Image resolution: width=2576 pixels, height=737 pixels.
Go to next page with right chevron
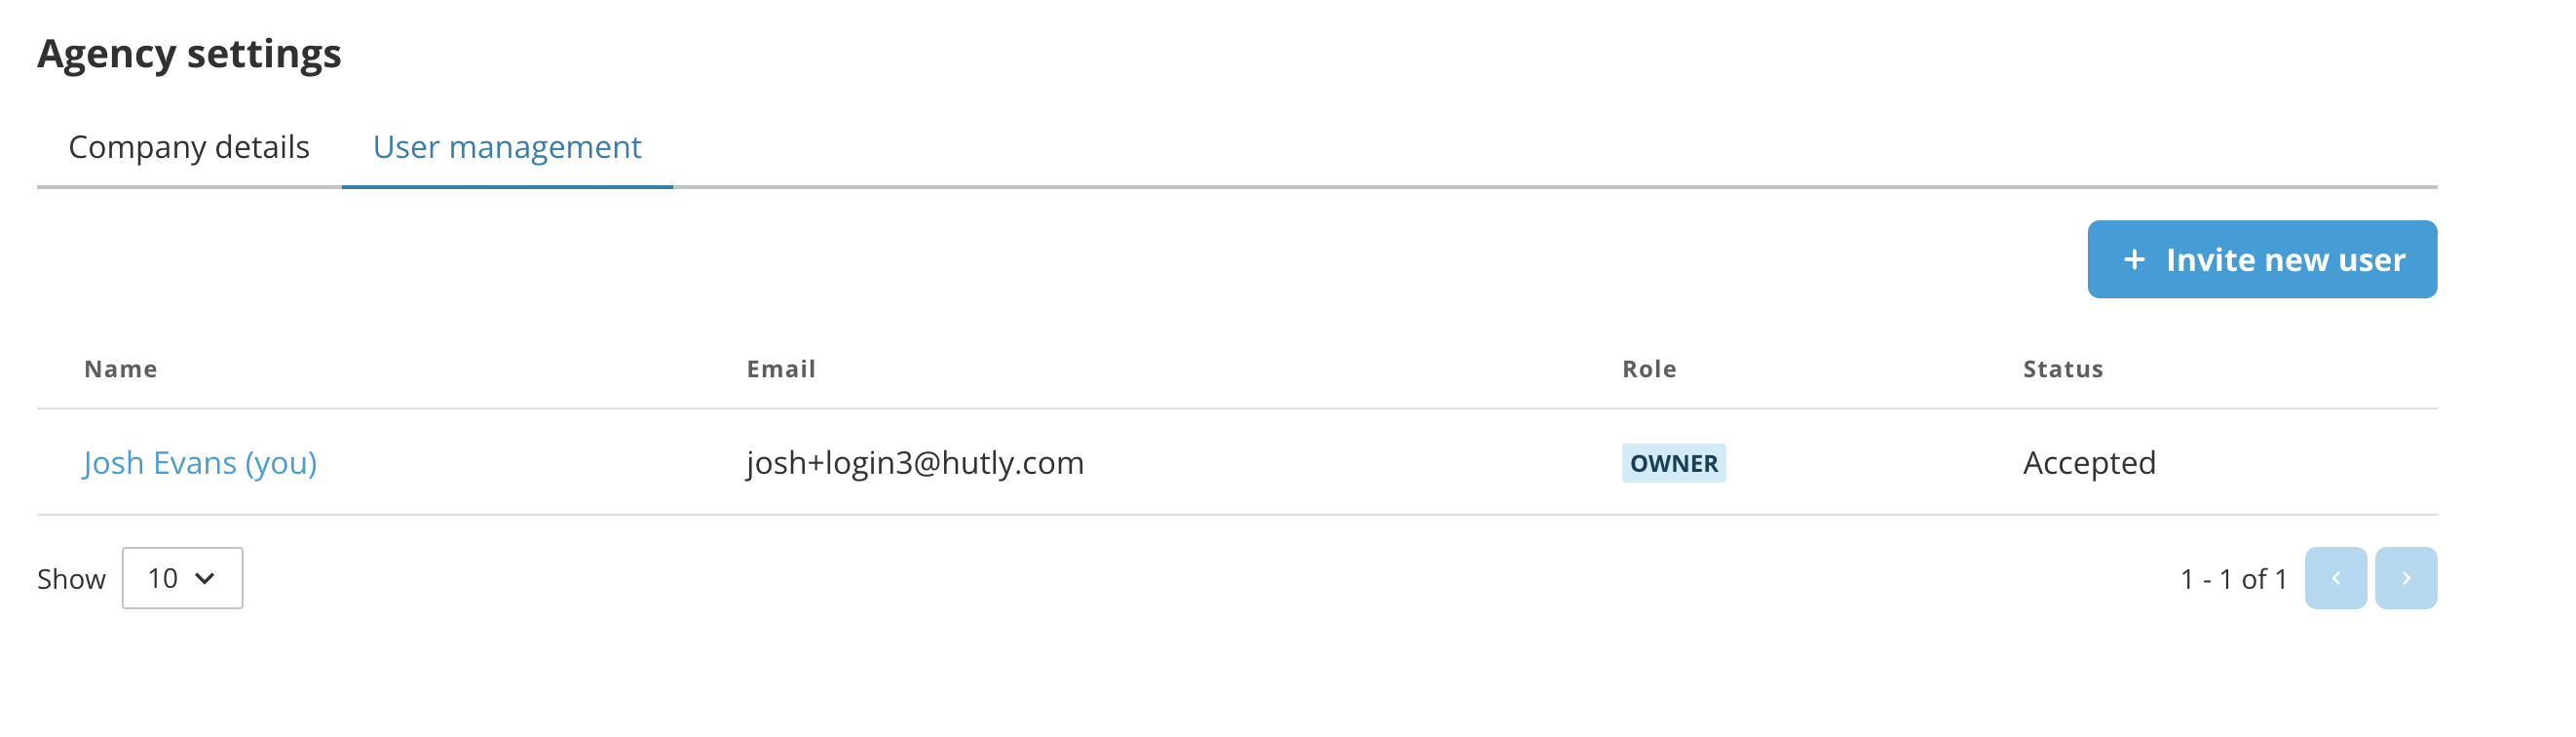[x=2405, y=578]
